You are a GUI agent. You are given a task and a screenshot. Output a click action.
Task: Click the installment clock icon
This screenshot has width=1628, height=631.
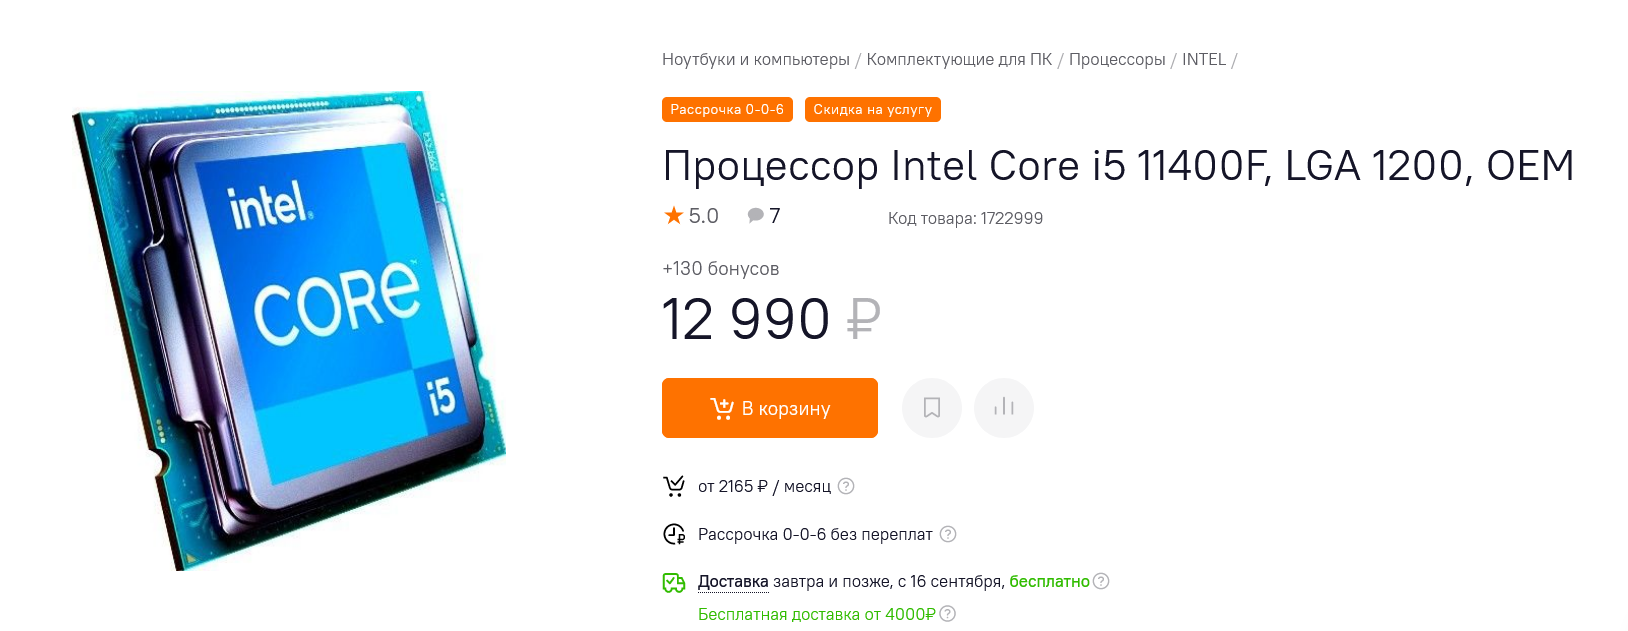(x=674, y=534)
